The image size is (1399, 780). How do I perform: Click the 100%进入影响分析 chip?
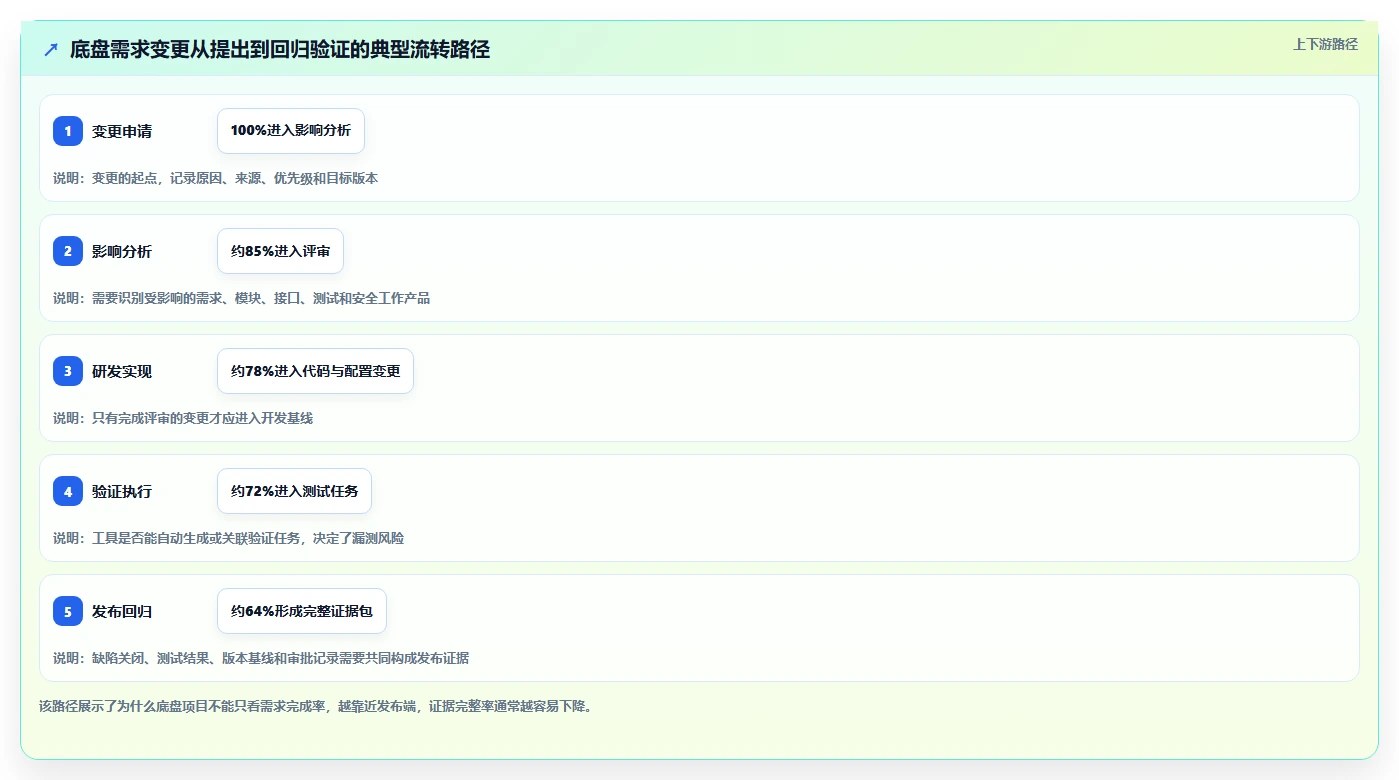(x=291, y=131)
